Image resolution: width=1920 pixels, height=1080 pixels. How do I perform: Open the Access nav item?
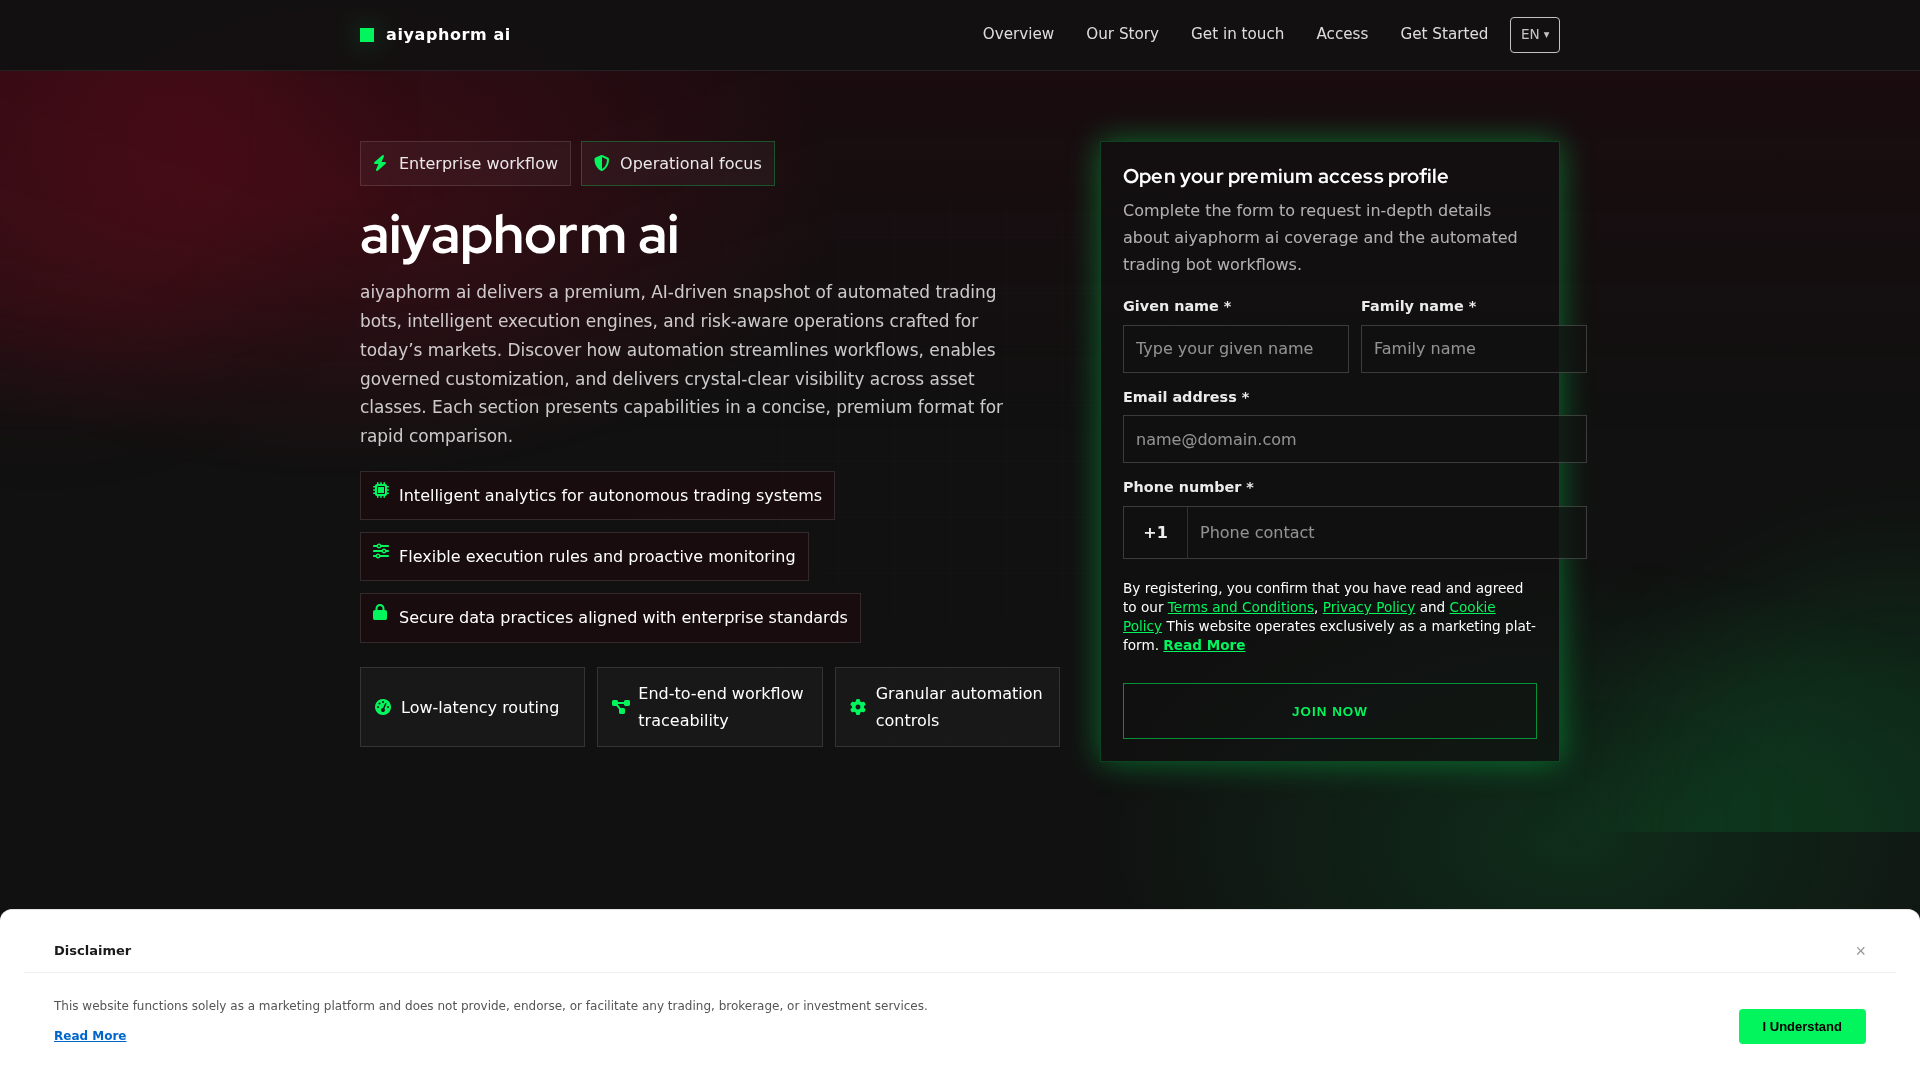click(1342, 34)
